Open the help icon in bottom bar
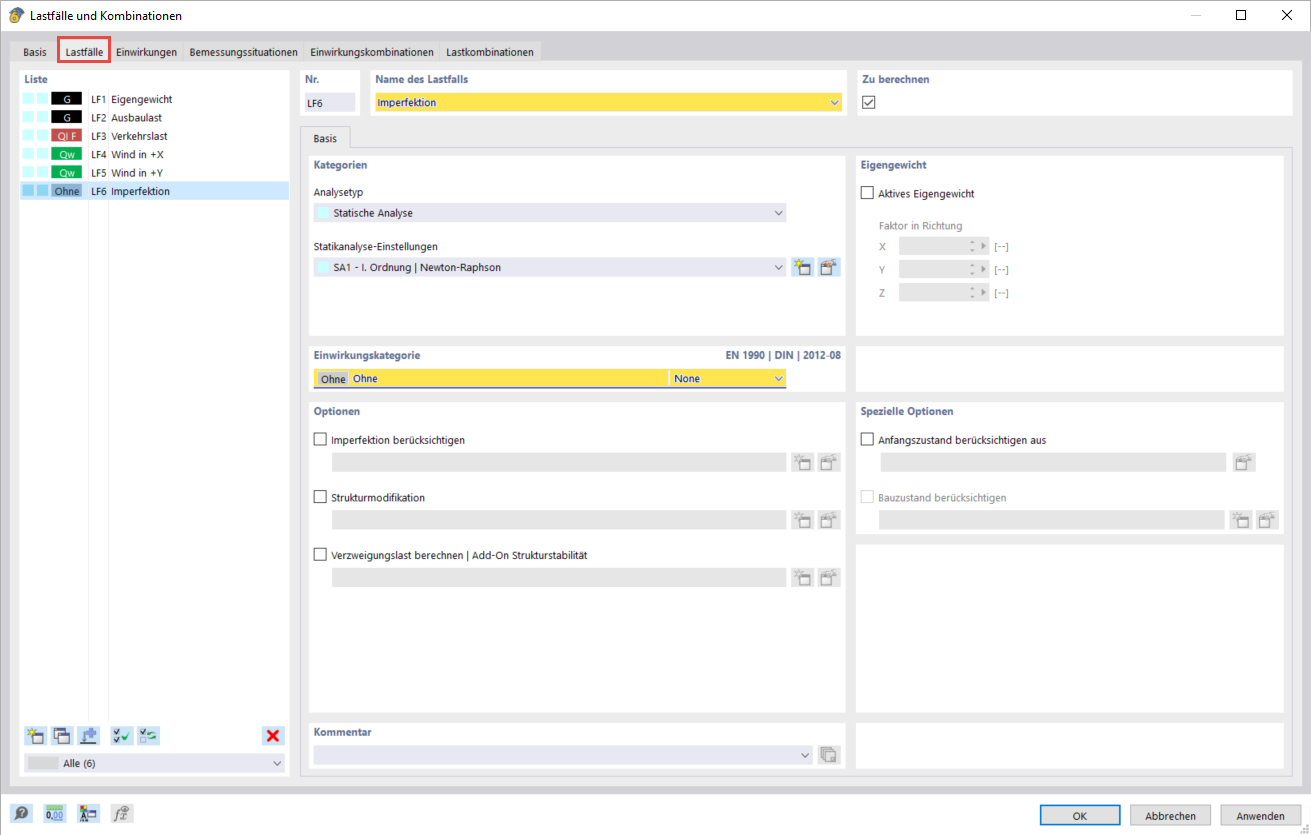1311x835 pixels. (x=22, y=814)
